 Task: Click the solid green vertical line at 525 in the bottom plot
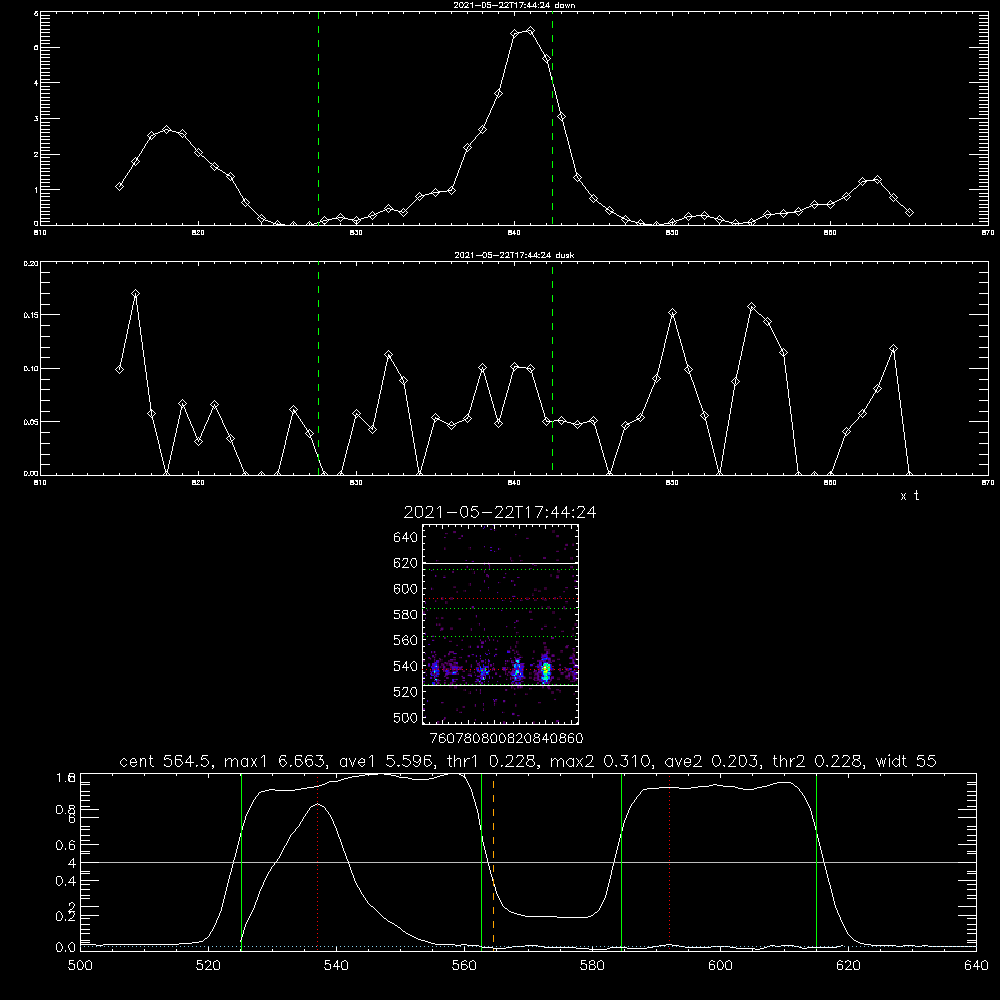[241, 861]
